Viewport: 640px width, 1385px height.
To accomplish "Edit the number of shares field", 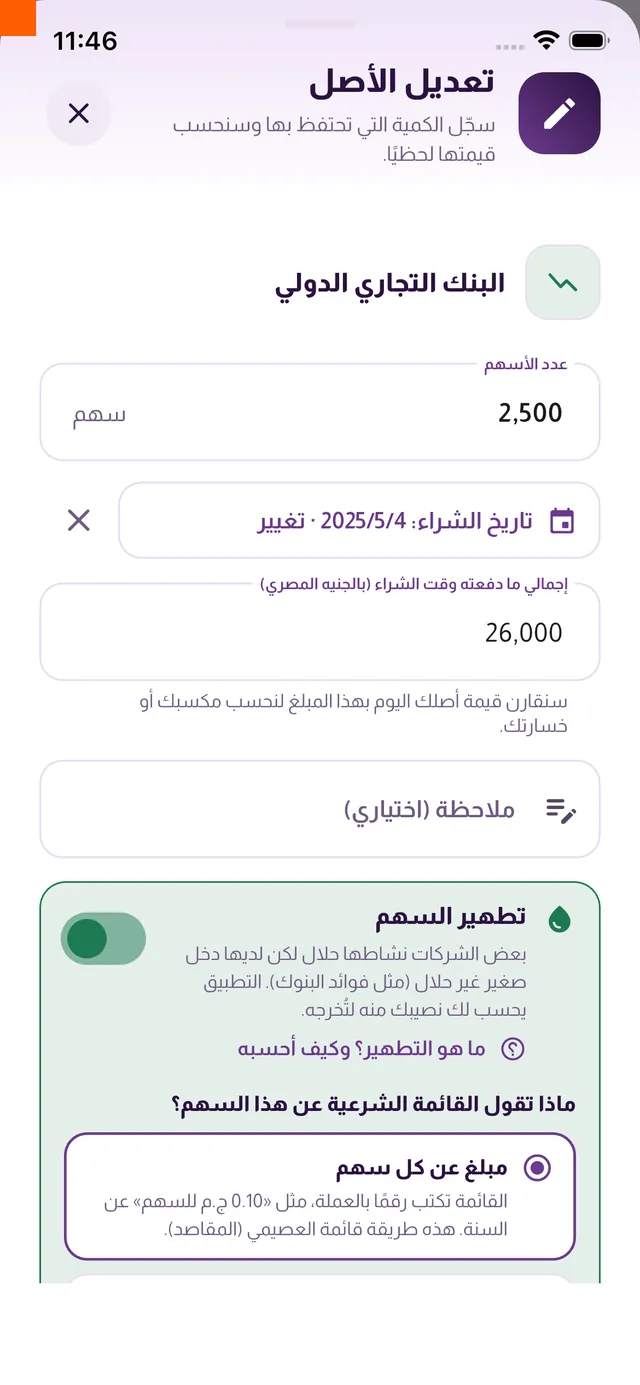I will click(320, 412).
